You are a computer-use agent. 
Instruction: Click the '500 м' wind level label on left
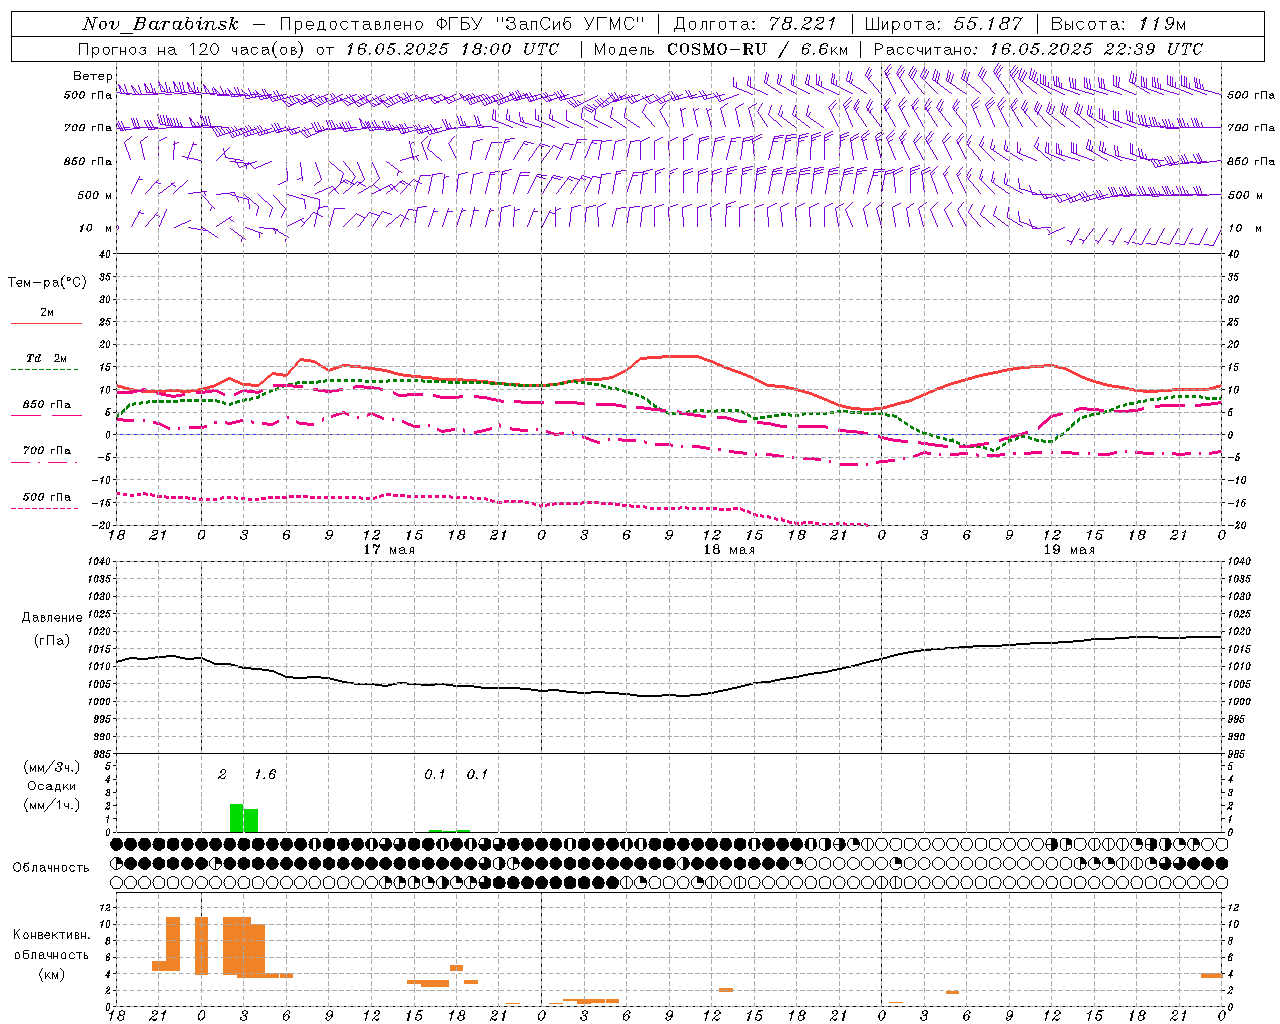95,195
